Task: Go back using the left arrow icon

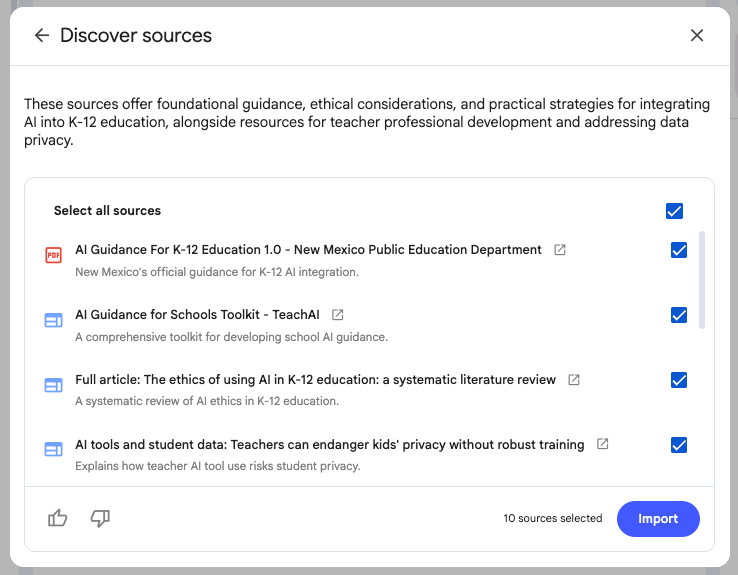Action: (x=42, y=35)
